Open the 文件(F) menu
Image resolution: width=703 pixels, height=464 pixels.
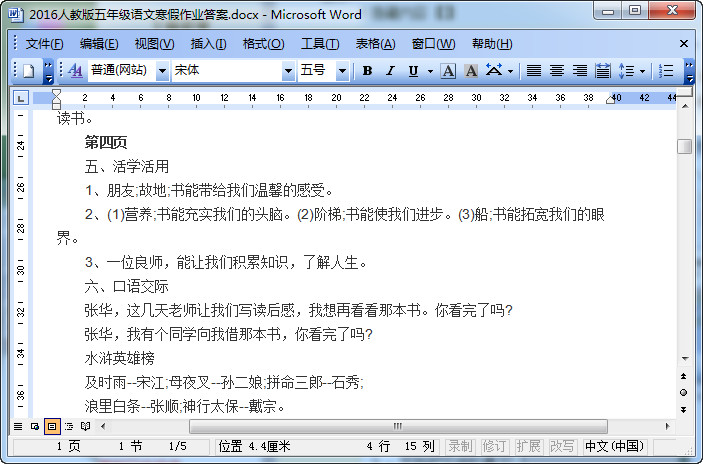tap(44, 44)
